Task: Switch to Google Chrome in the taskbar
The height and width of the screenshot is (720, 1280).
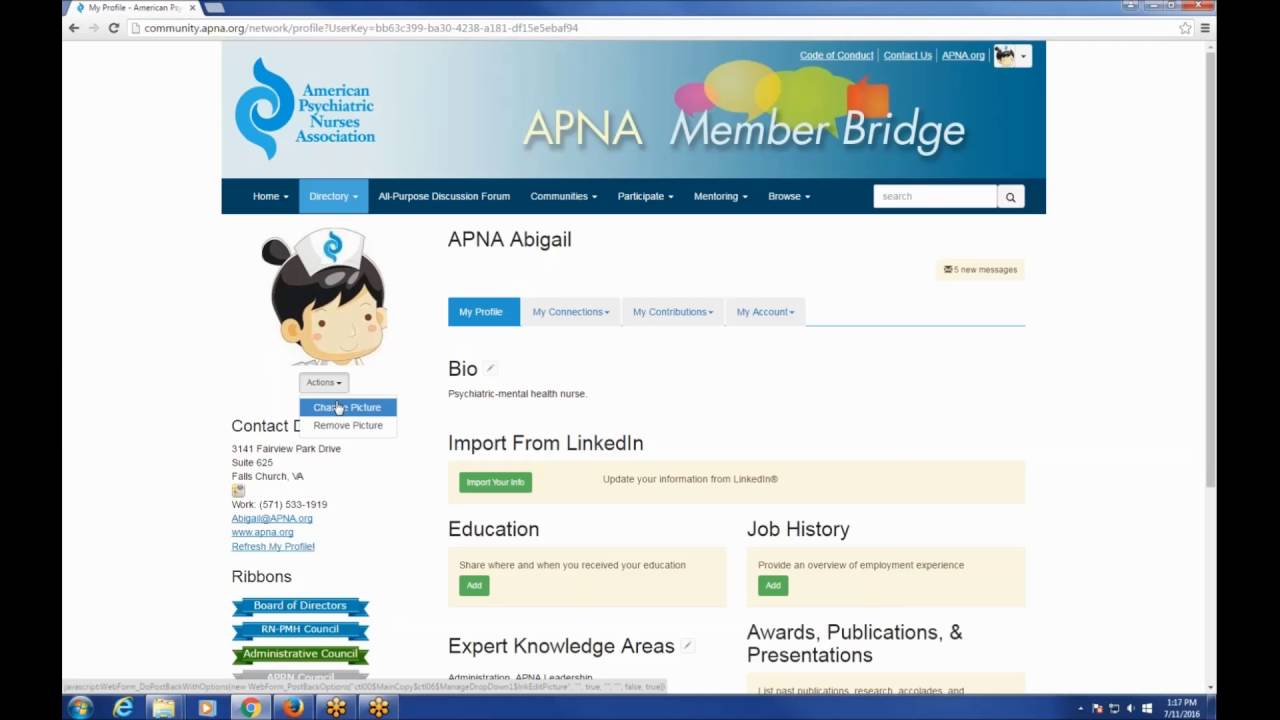Action: pos(250,708)
